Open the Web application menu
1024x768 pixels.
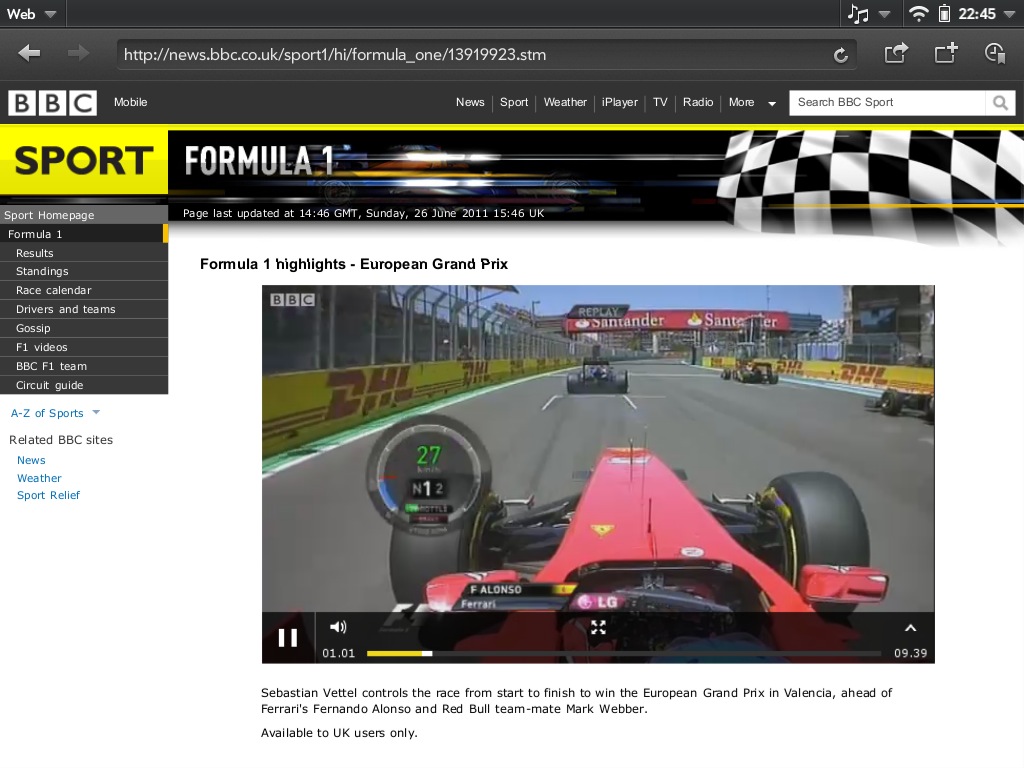tap(31, 14)
